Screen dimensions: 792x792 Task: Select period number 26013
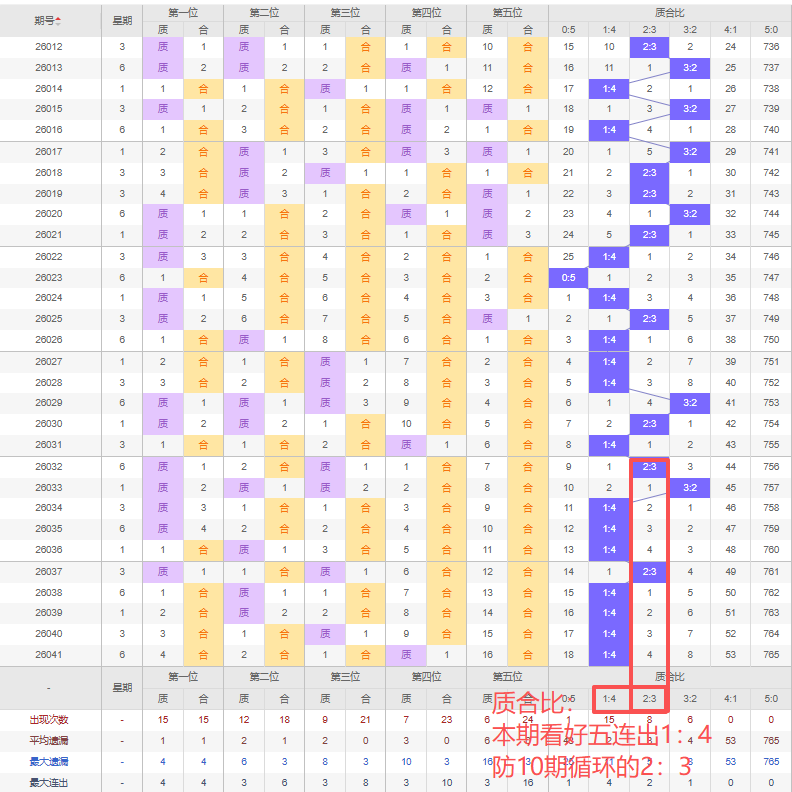pyautogui.click(x=49, y=68)
